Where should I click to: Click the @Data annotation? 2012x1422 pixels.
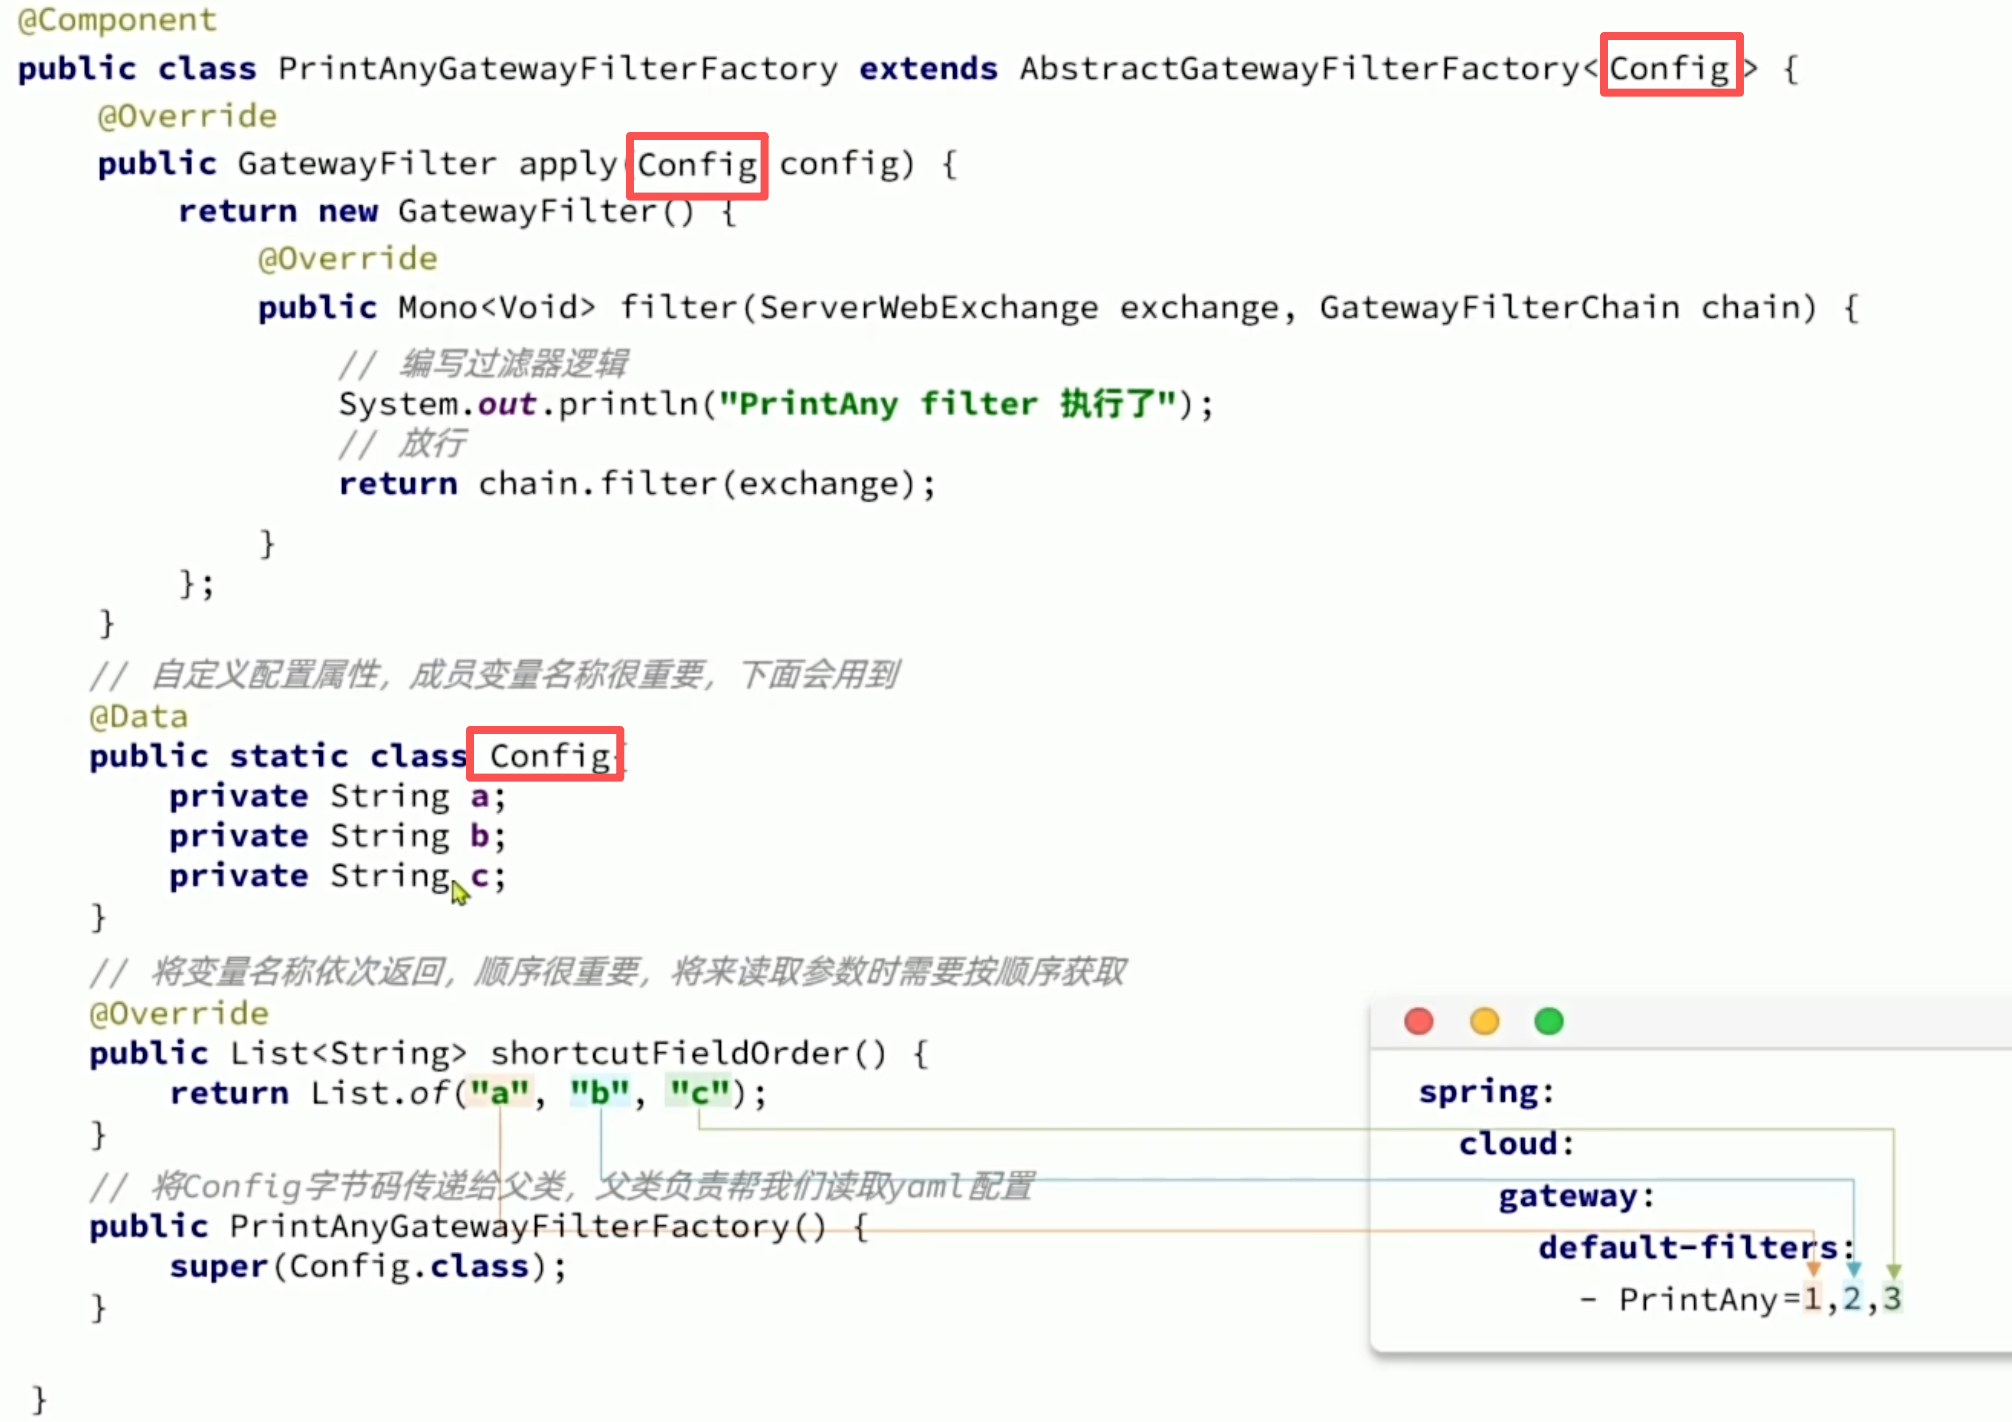[138, 716]
